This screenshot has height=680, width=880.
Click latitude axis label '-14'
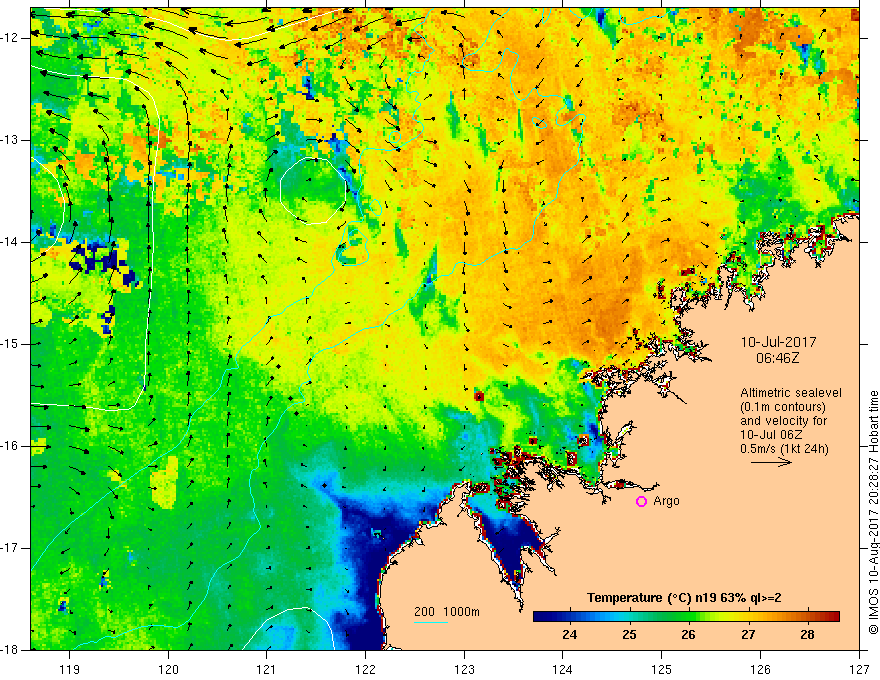pyautogui.click(x=11, y=242)
